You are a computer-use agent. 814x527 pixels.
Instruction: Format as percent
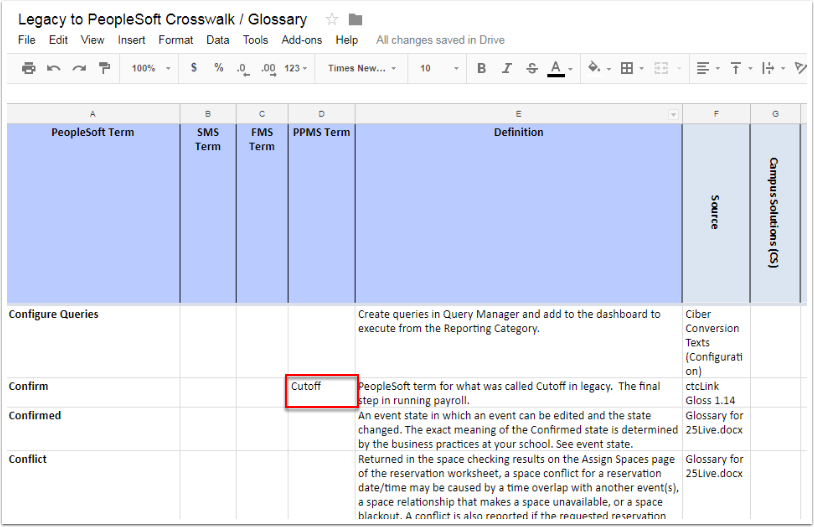(x=219, y=67)
